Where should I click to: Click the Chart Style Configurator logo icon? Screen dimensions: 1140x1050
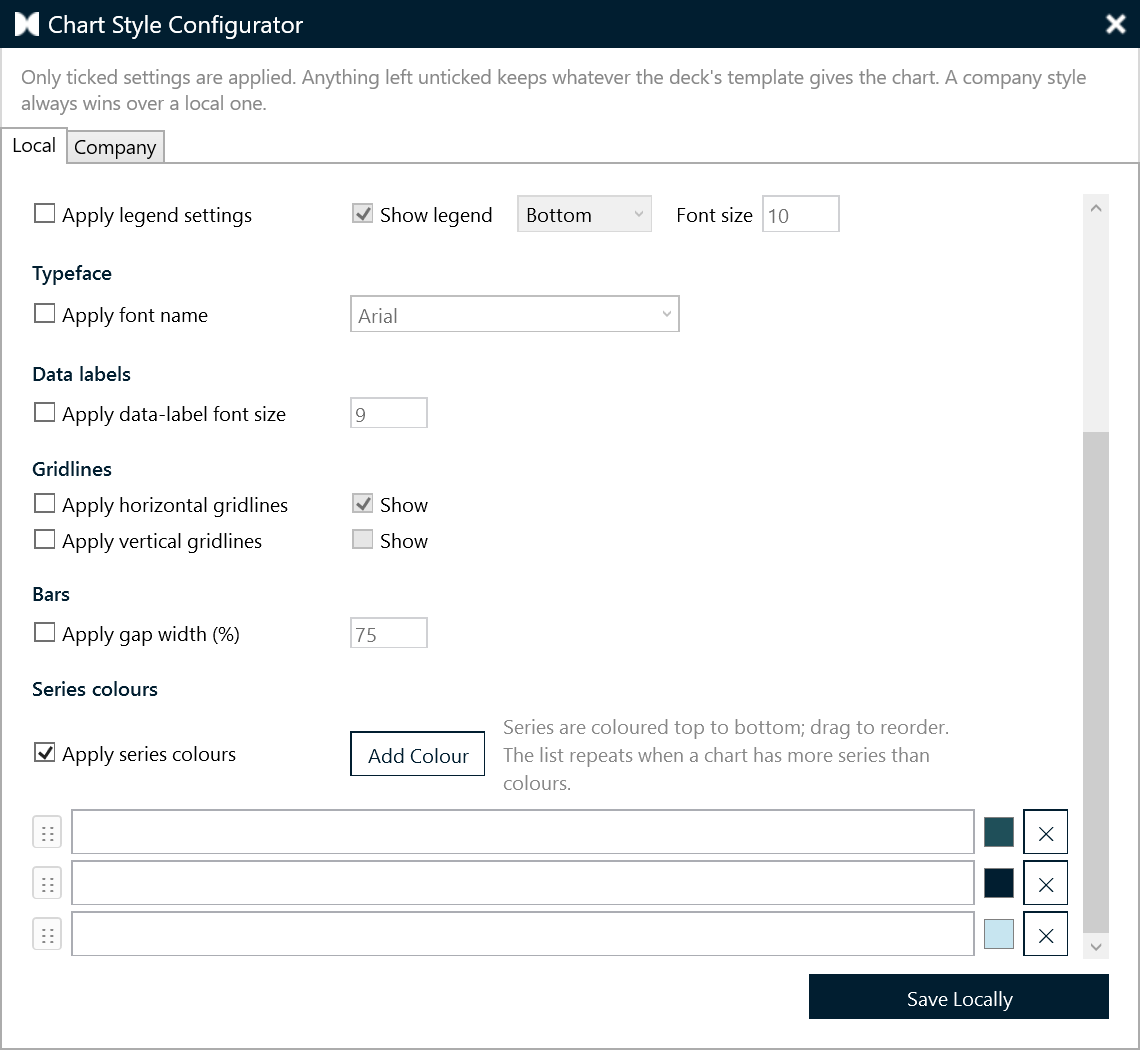[x=27, y=24]
